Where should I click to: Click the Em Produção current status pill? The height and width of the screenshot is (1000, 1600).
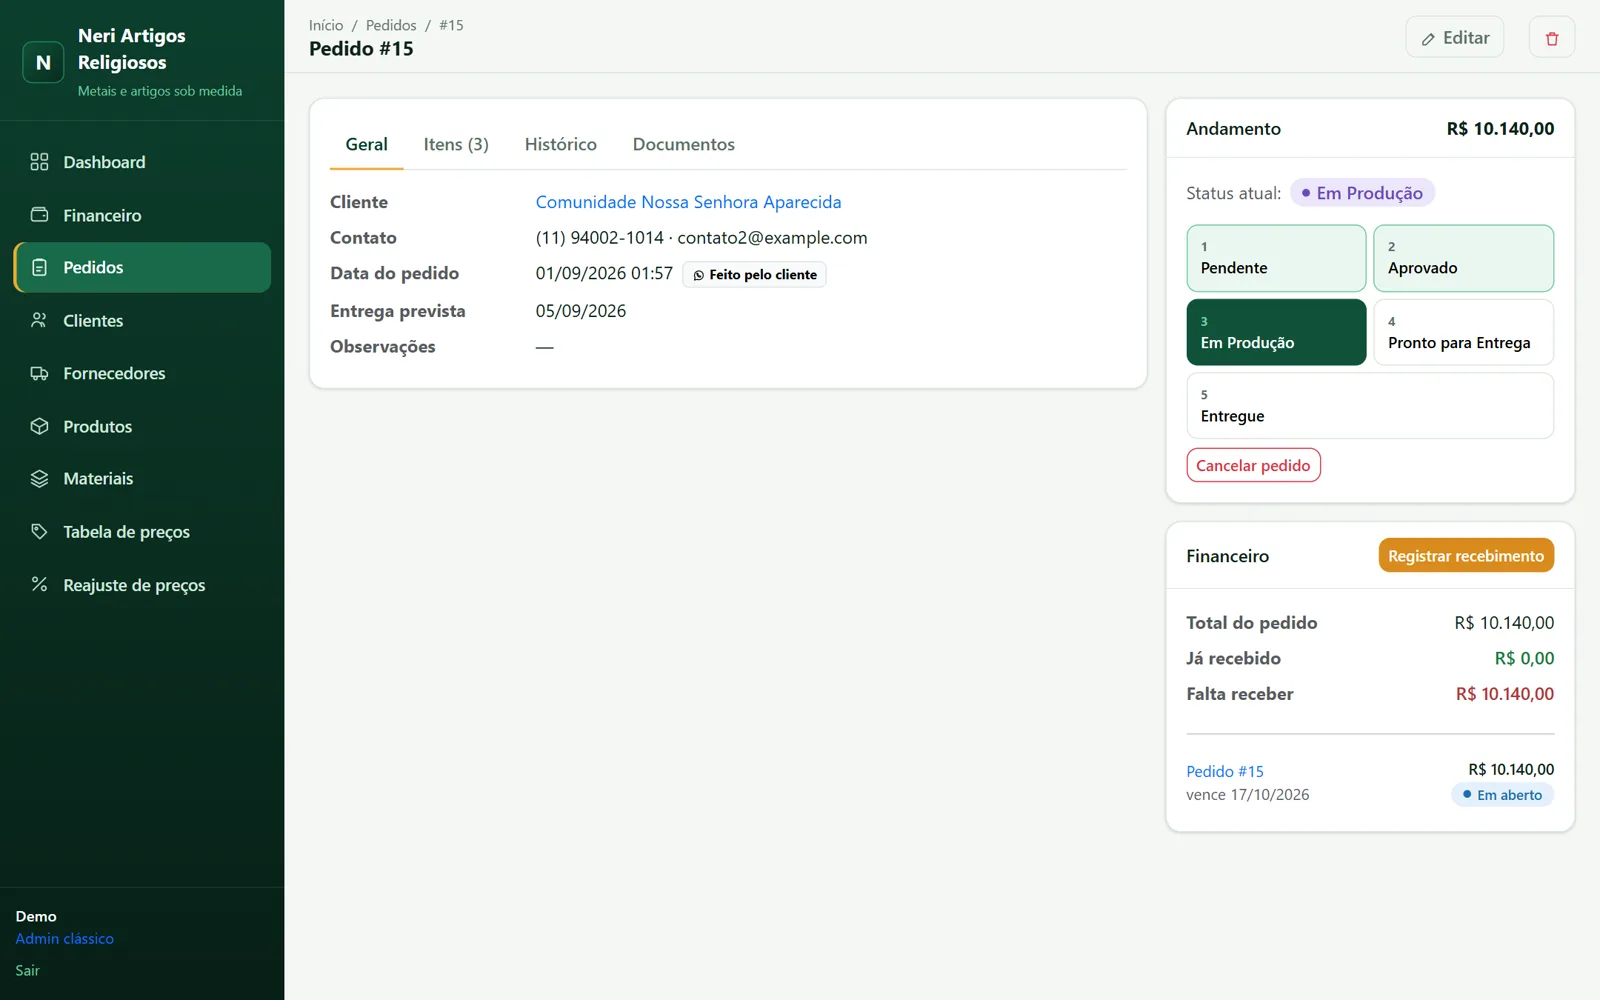[x=1362, y=193]
